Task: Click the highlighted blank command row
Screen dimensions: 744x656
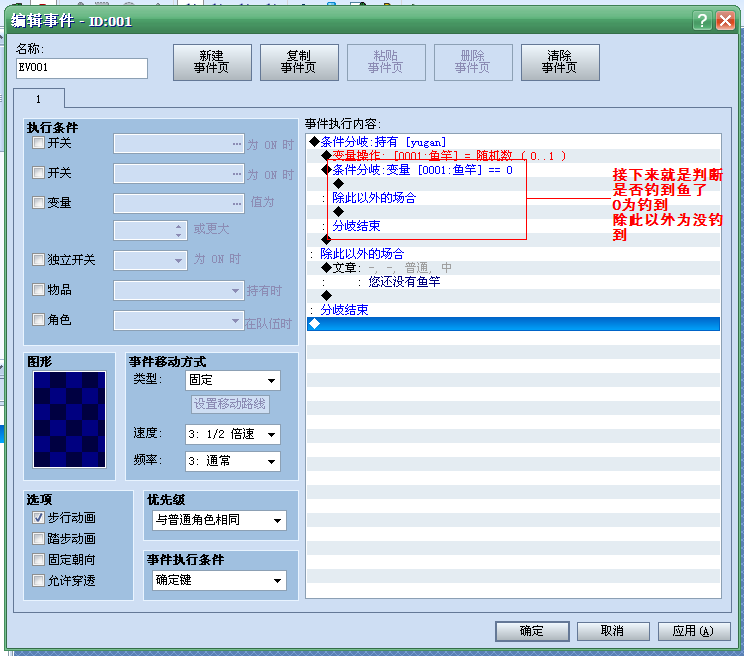Action: [x=513, y=324]
